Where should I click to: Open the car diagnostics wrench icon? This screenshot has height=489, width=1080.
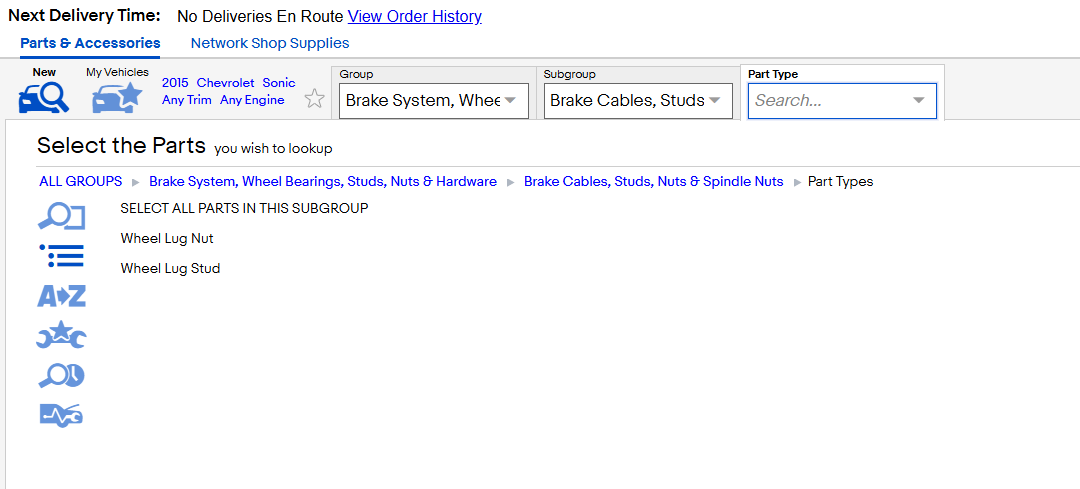(61, 415)
